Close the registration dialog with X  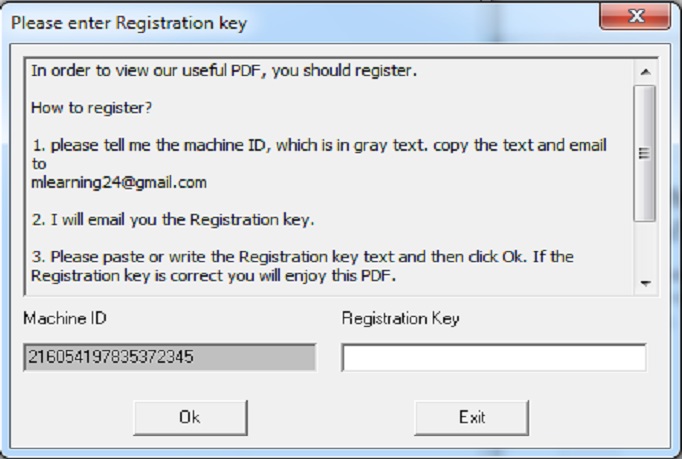point(634,18)
